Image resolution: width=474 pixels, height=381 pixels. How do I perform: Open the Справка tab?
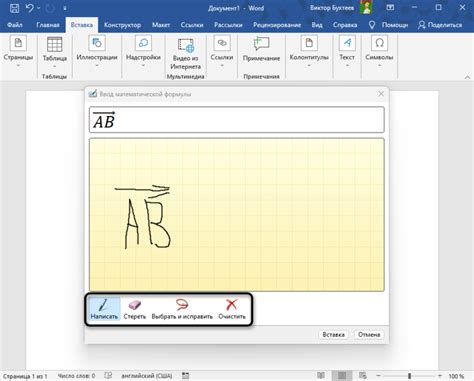345,25
